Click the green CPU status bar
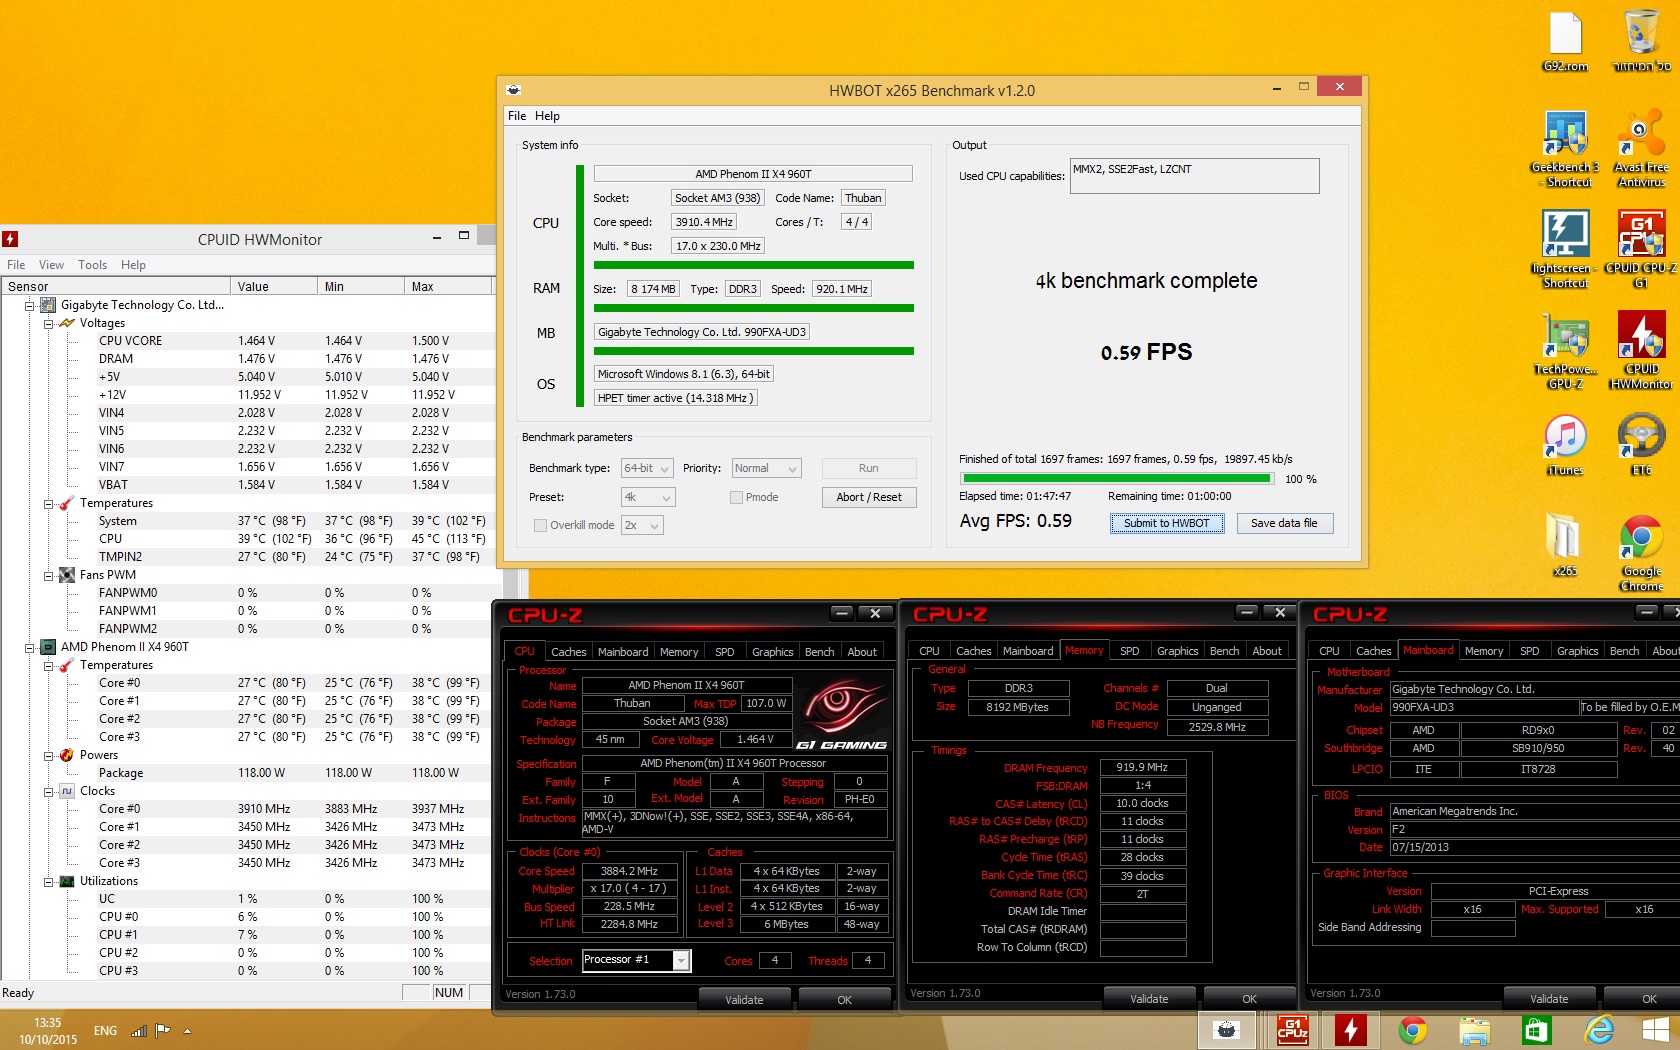Screen dimensions: 1680x1050 (754, 265)
